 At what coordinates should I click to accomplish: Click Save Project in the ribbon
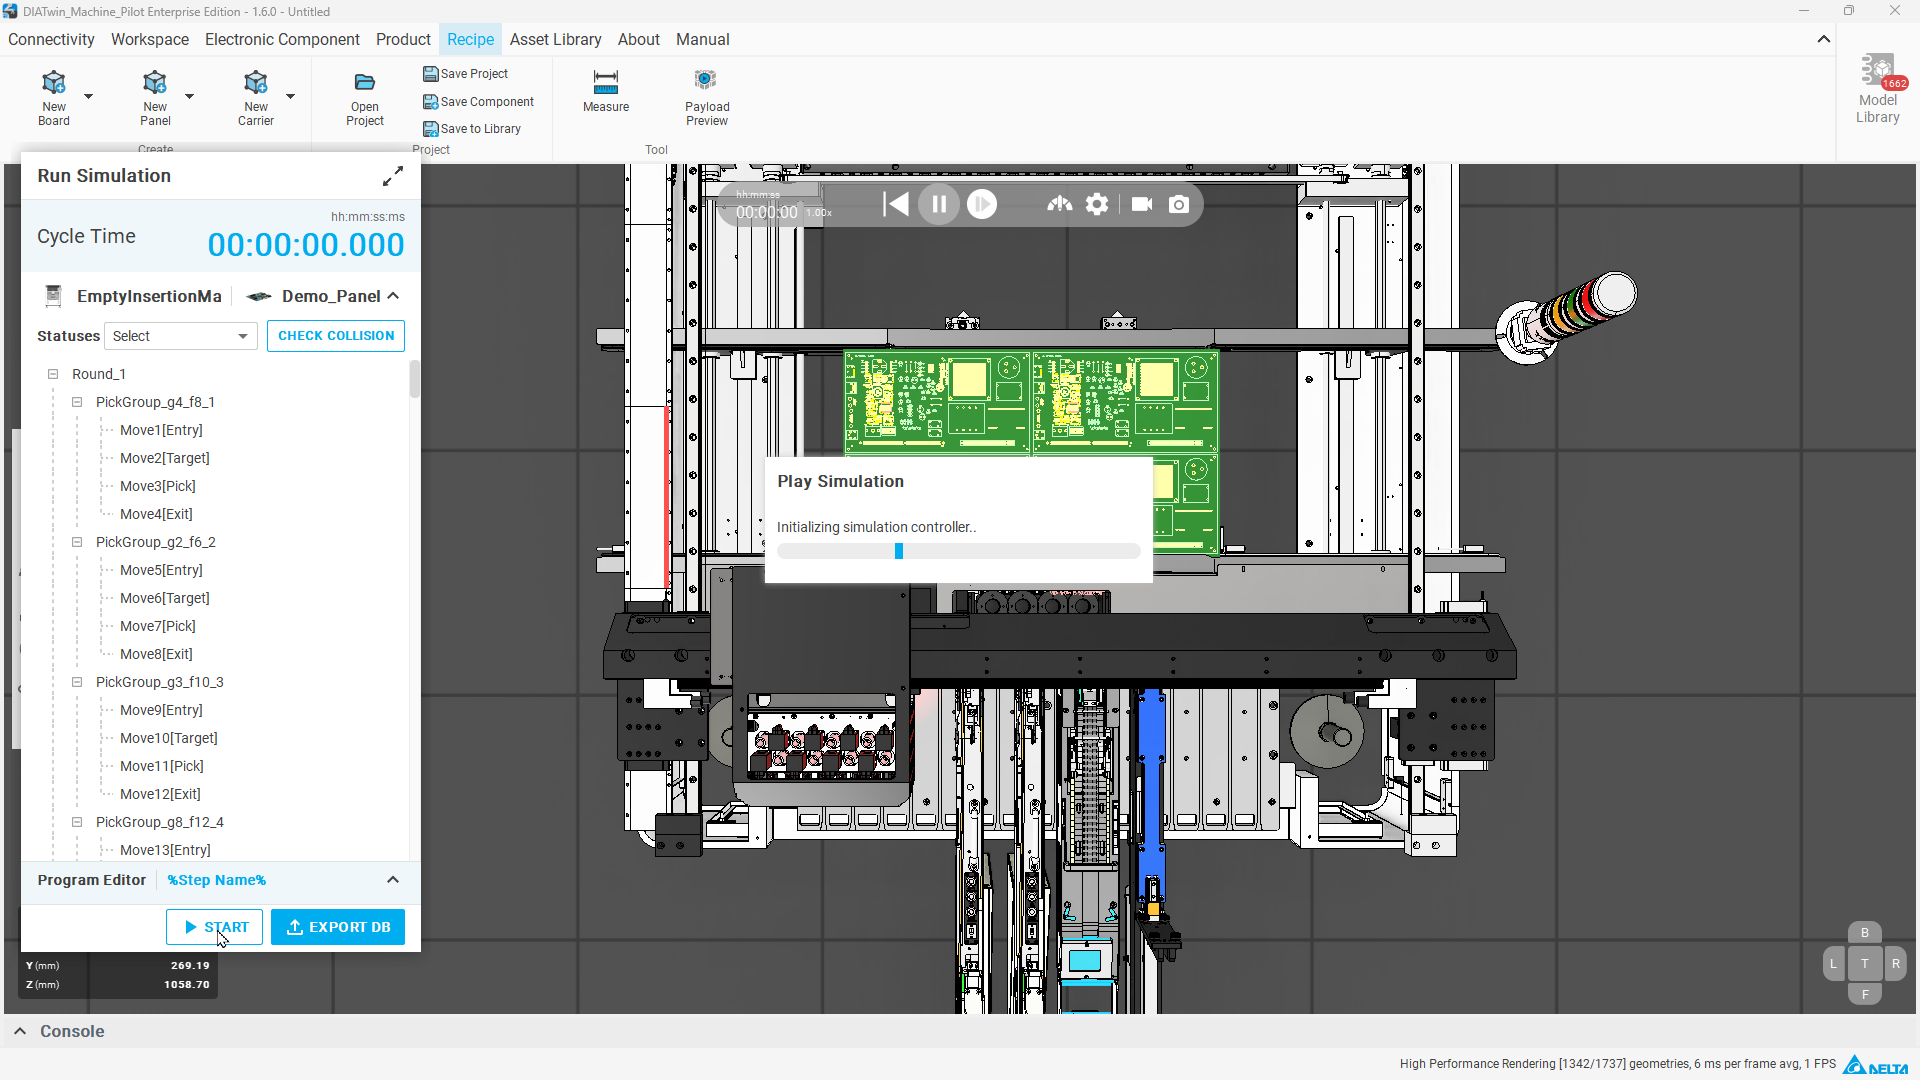(466, 74)
